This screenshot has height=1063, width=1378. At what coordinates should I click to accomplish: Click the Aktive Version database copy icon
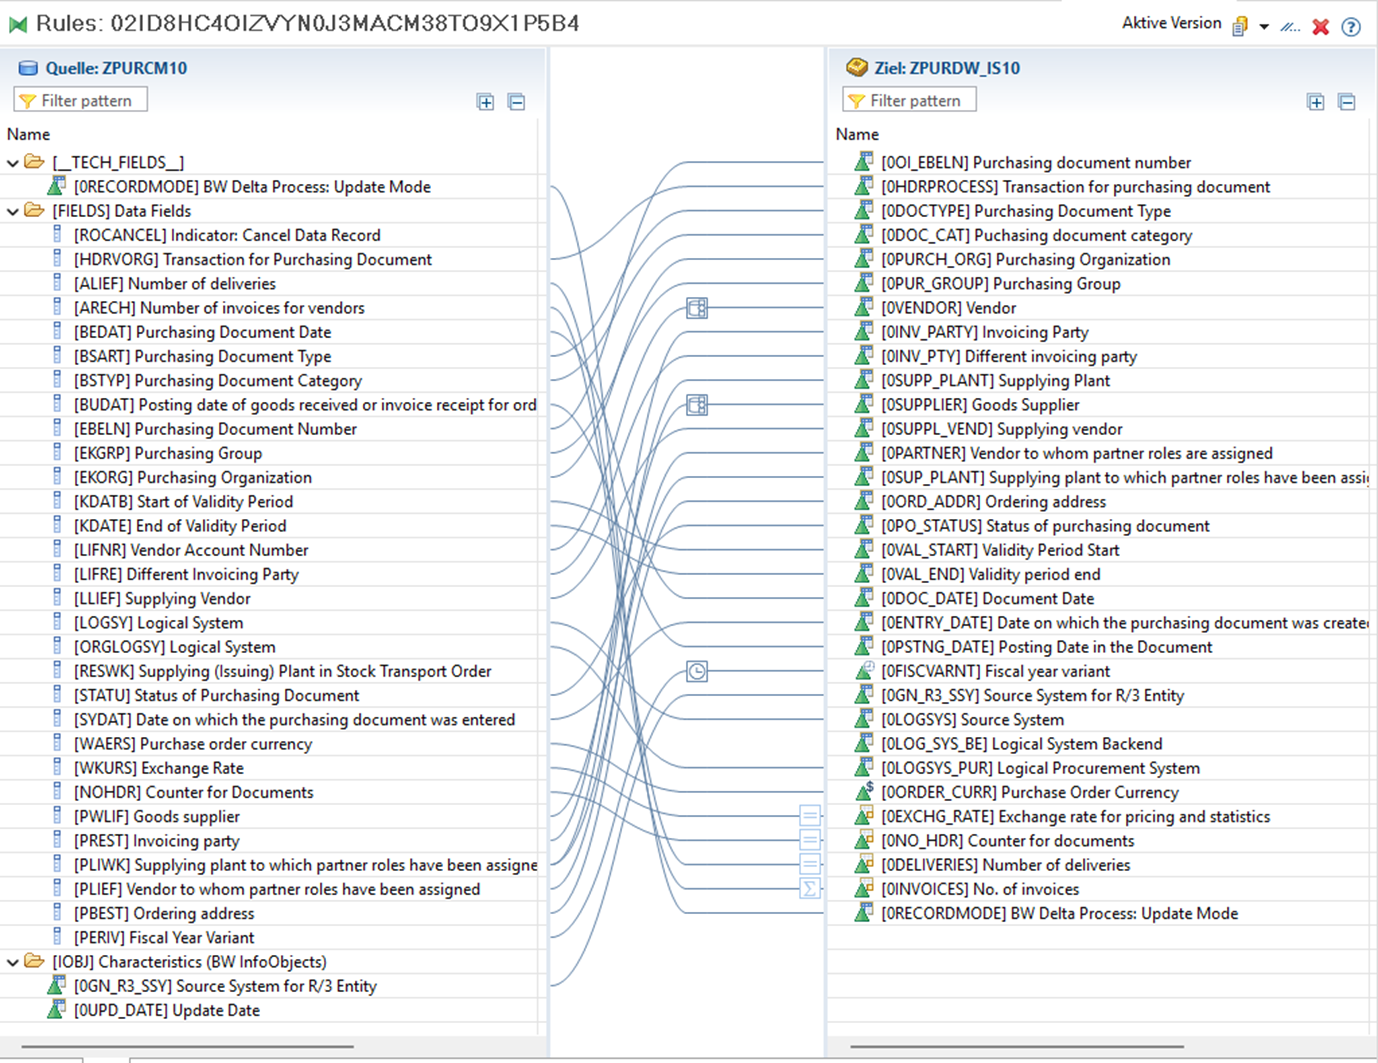[x=1240, y=27]
